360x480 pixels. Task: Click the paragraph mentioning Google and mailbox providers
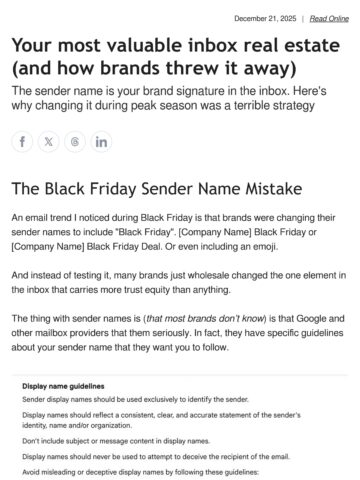178,333
